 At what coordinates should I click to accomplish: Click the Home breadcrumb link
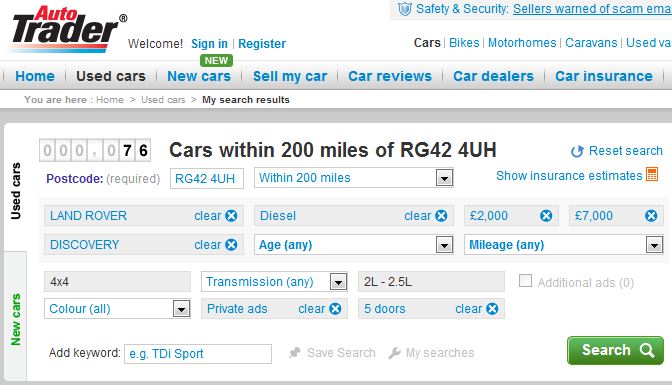point(110,100)
